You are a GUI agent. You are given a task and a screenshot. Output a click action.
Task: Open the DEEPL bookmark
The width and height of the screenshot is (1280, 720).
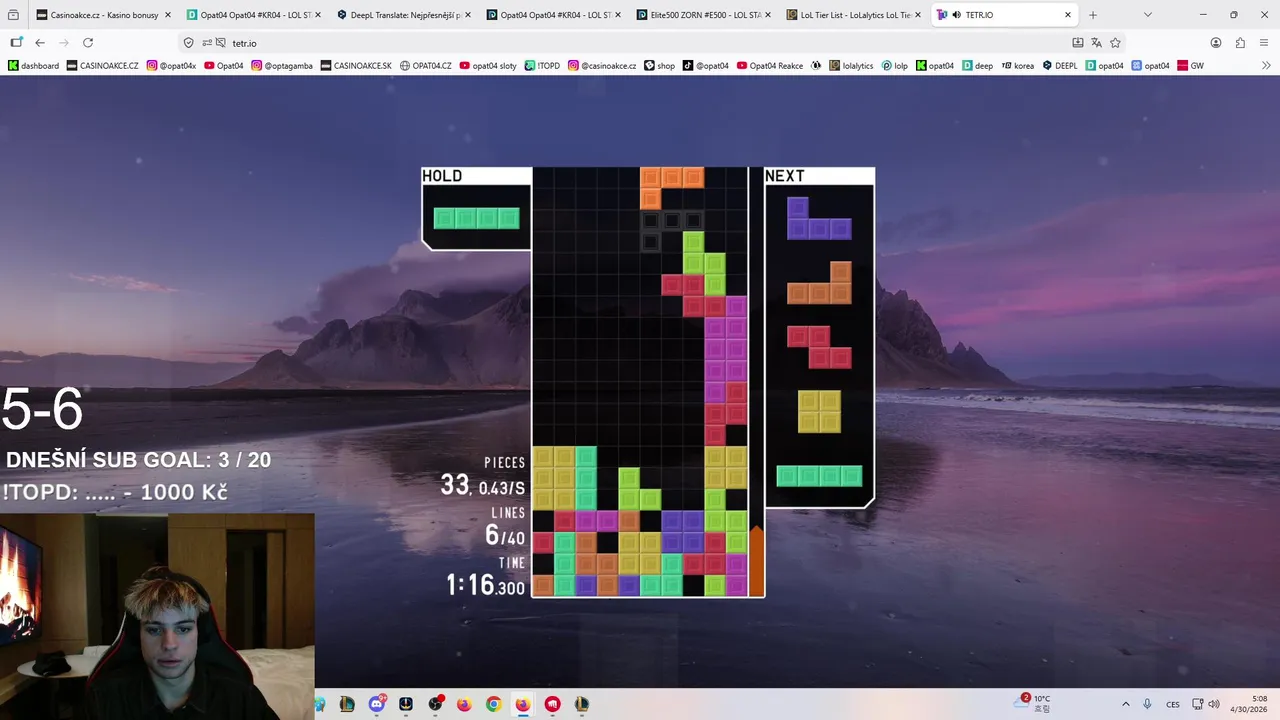point(1060,66)
